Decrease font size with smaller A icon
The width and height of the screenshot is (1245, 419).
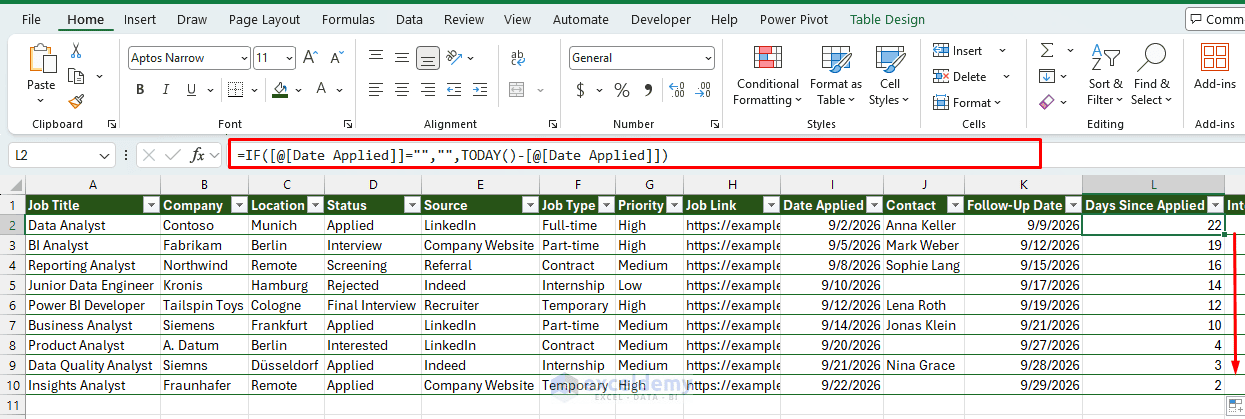335,58
